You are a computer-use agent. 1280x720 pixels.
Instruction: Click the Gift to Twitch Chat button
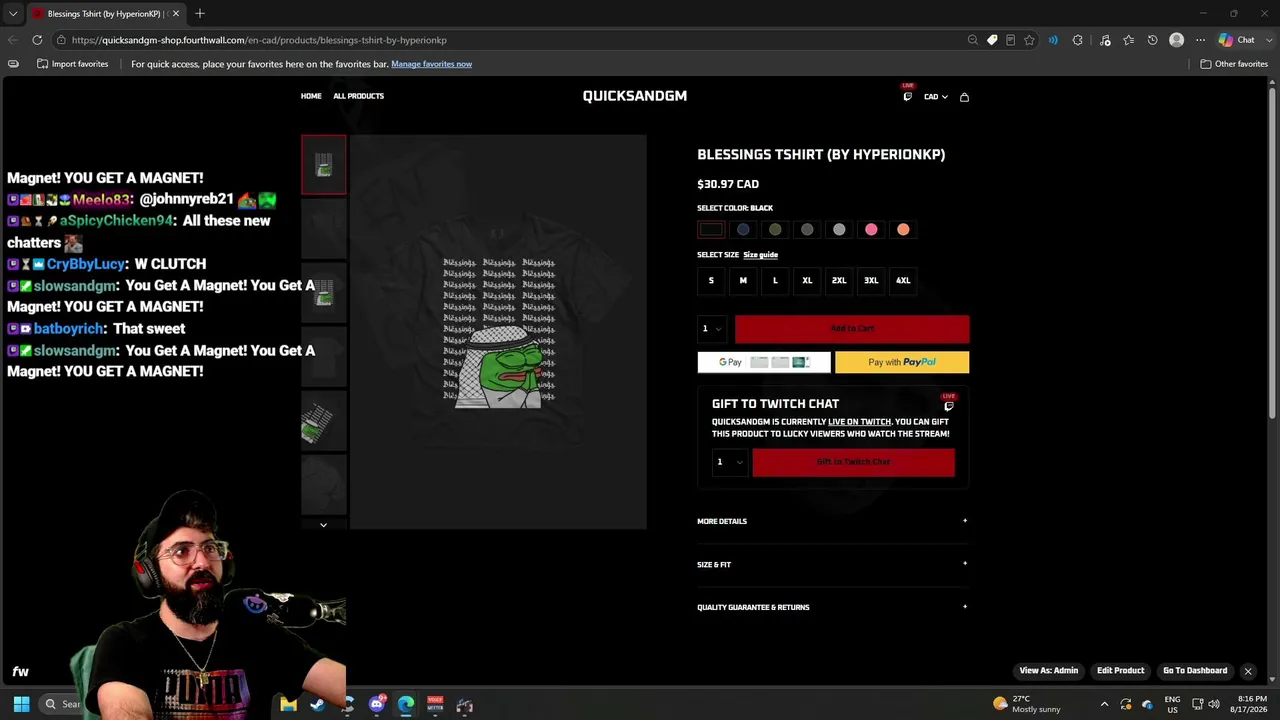click(x=853, y=462)
